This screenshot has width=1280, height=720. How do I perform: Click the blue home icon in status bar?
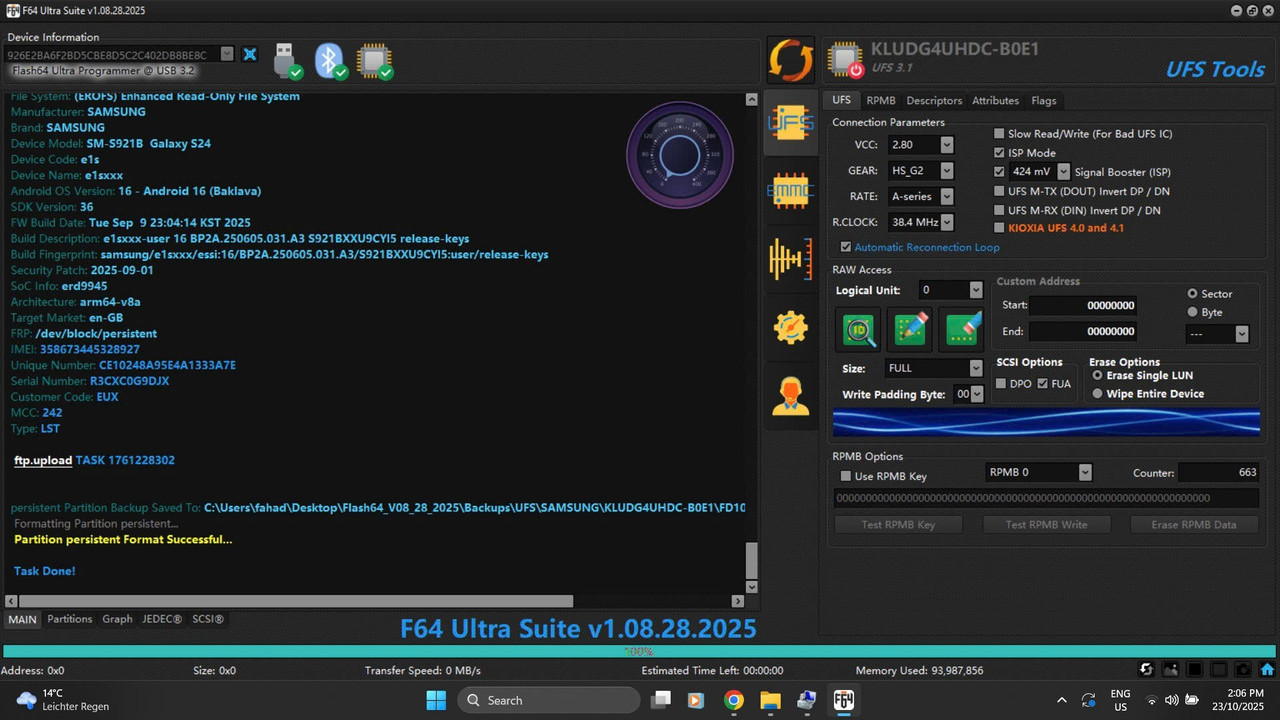click(x=1267, y=670)
